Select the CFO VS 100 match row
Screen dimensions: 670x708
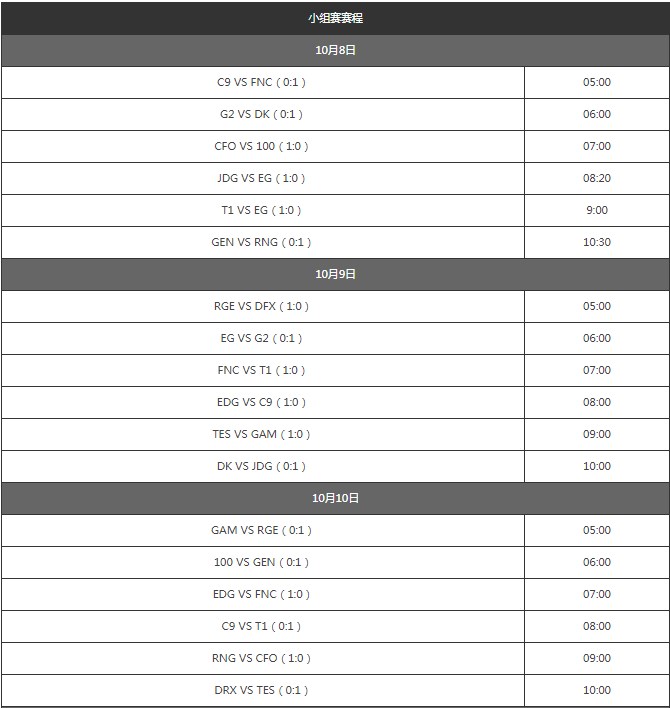click(261, 146)
